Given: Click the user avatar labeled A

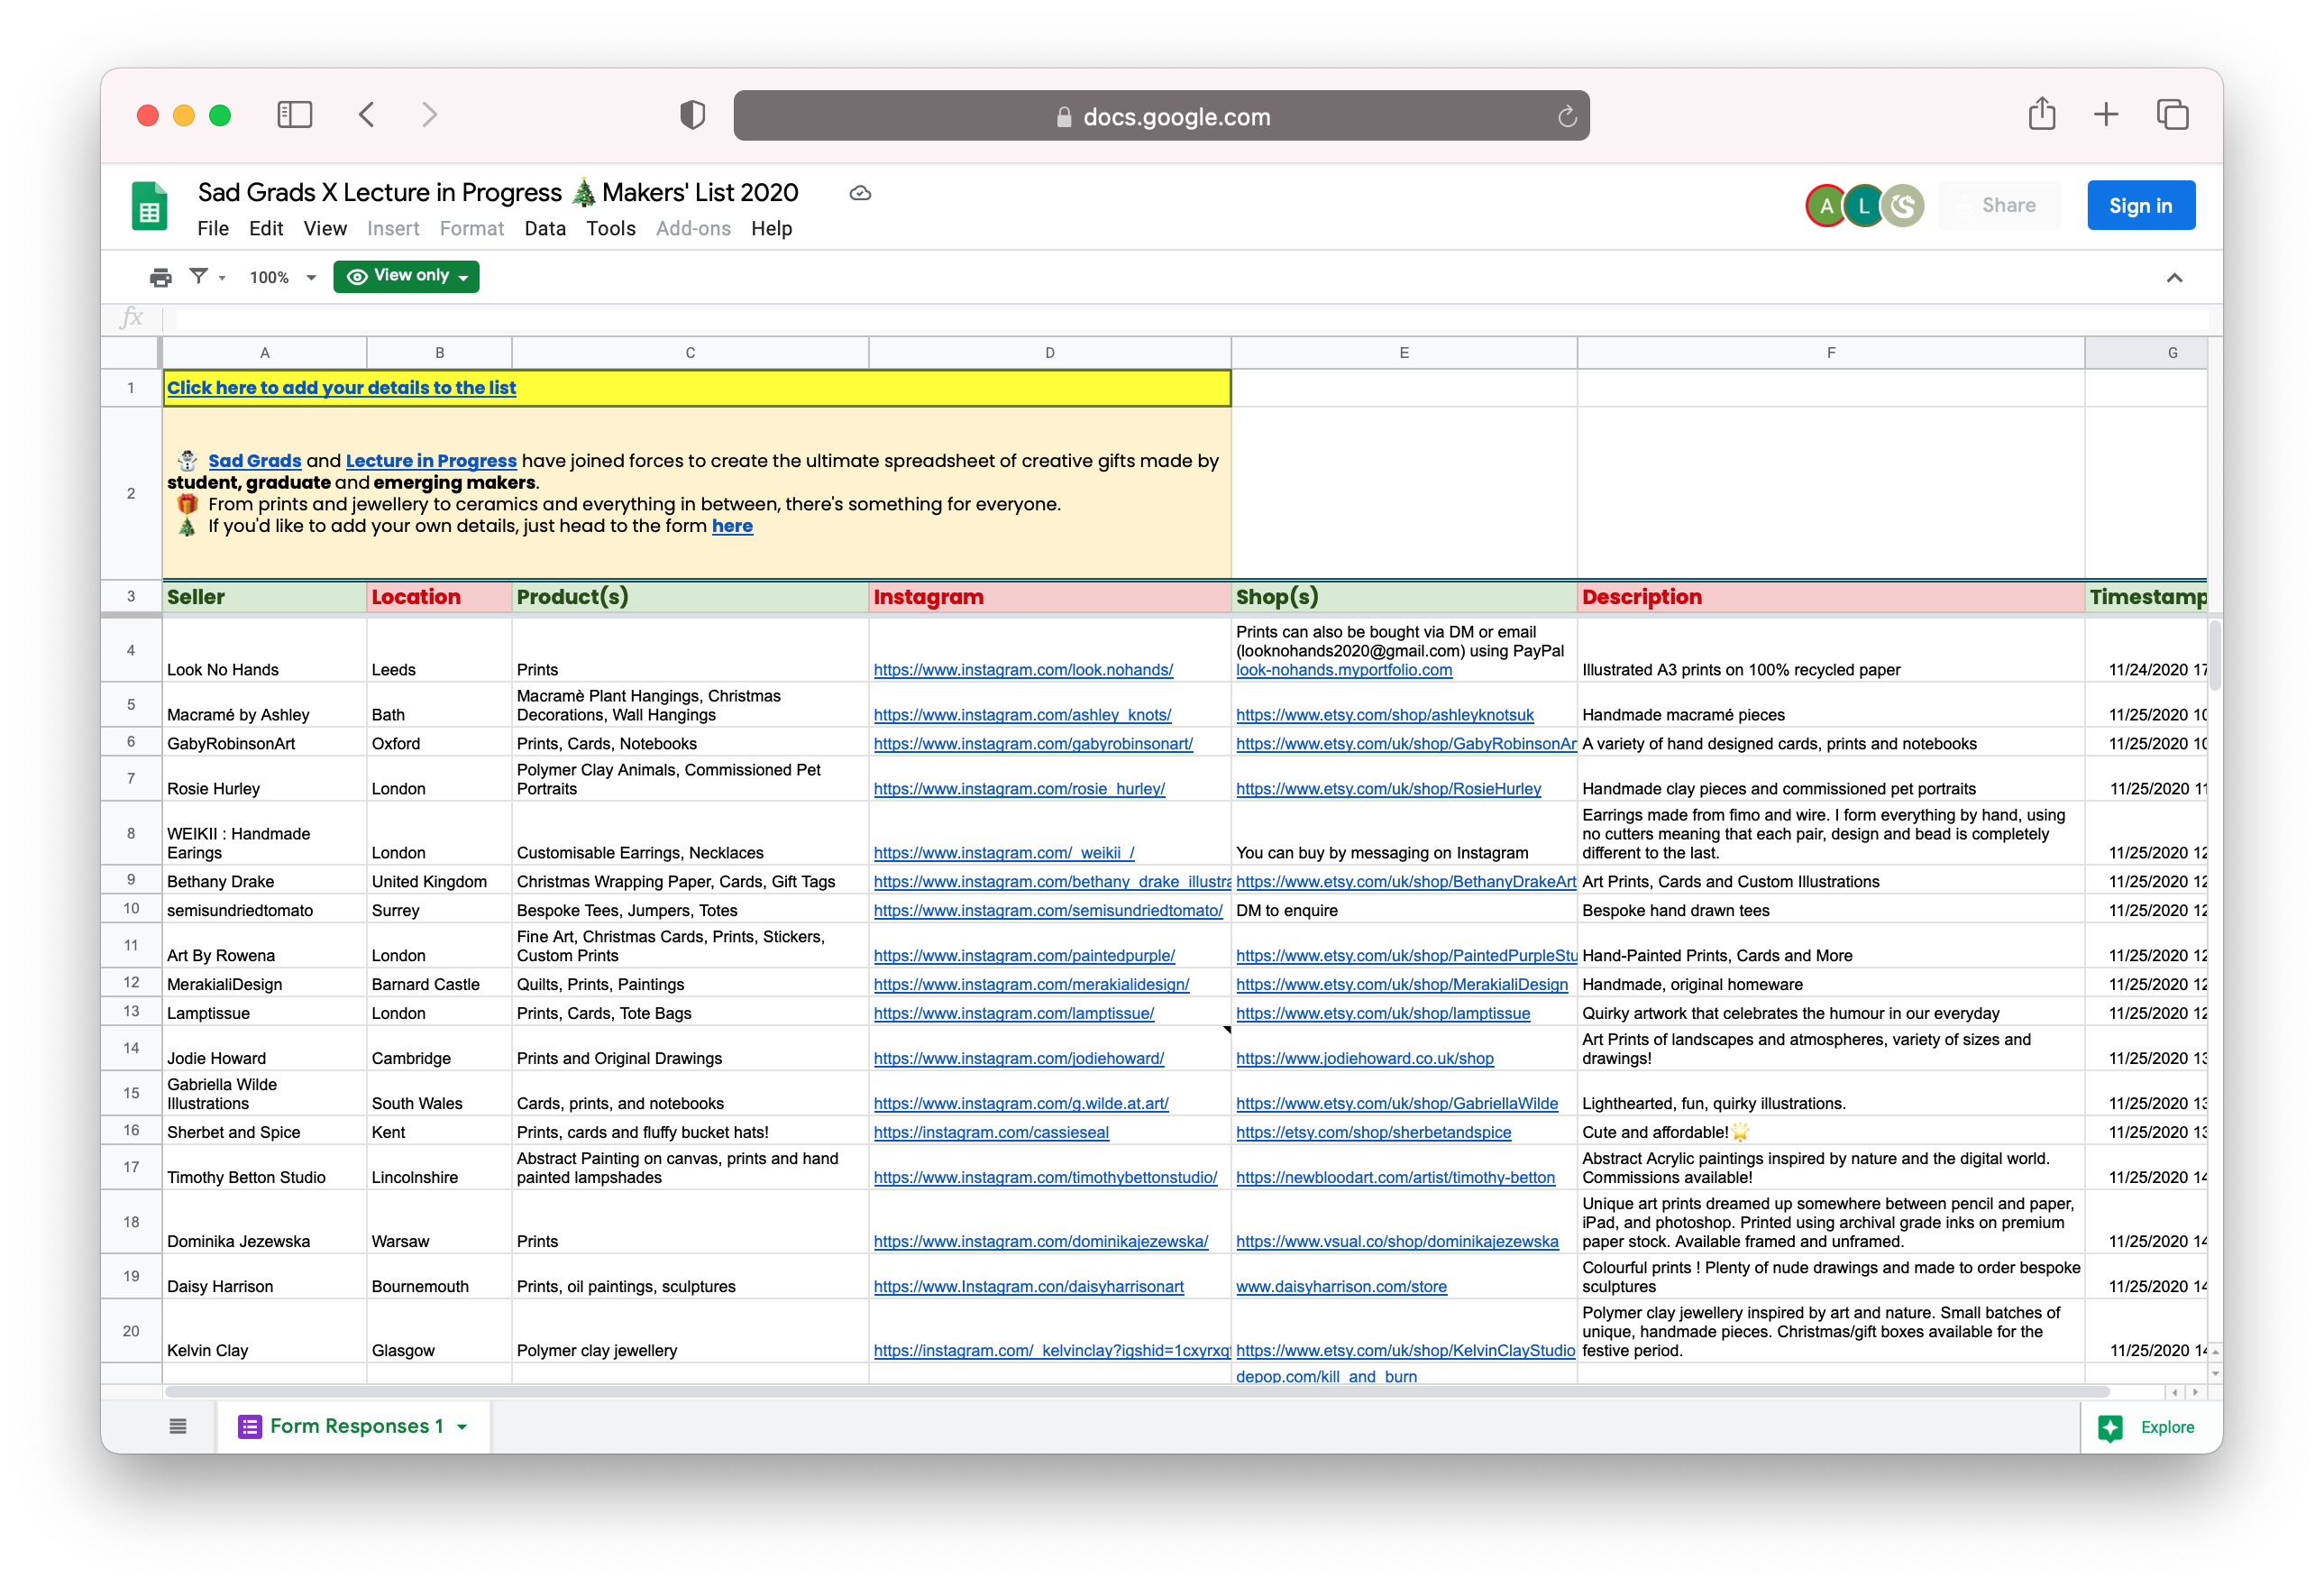Looking at the screenshot, I should click(1826, 206).
